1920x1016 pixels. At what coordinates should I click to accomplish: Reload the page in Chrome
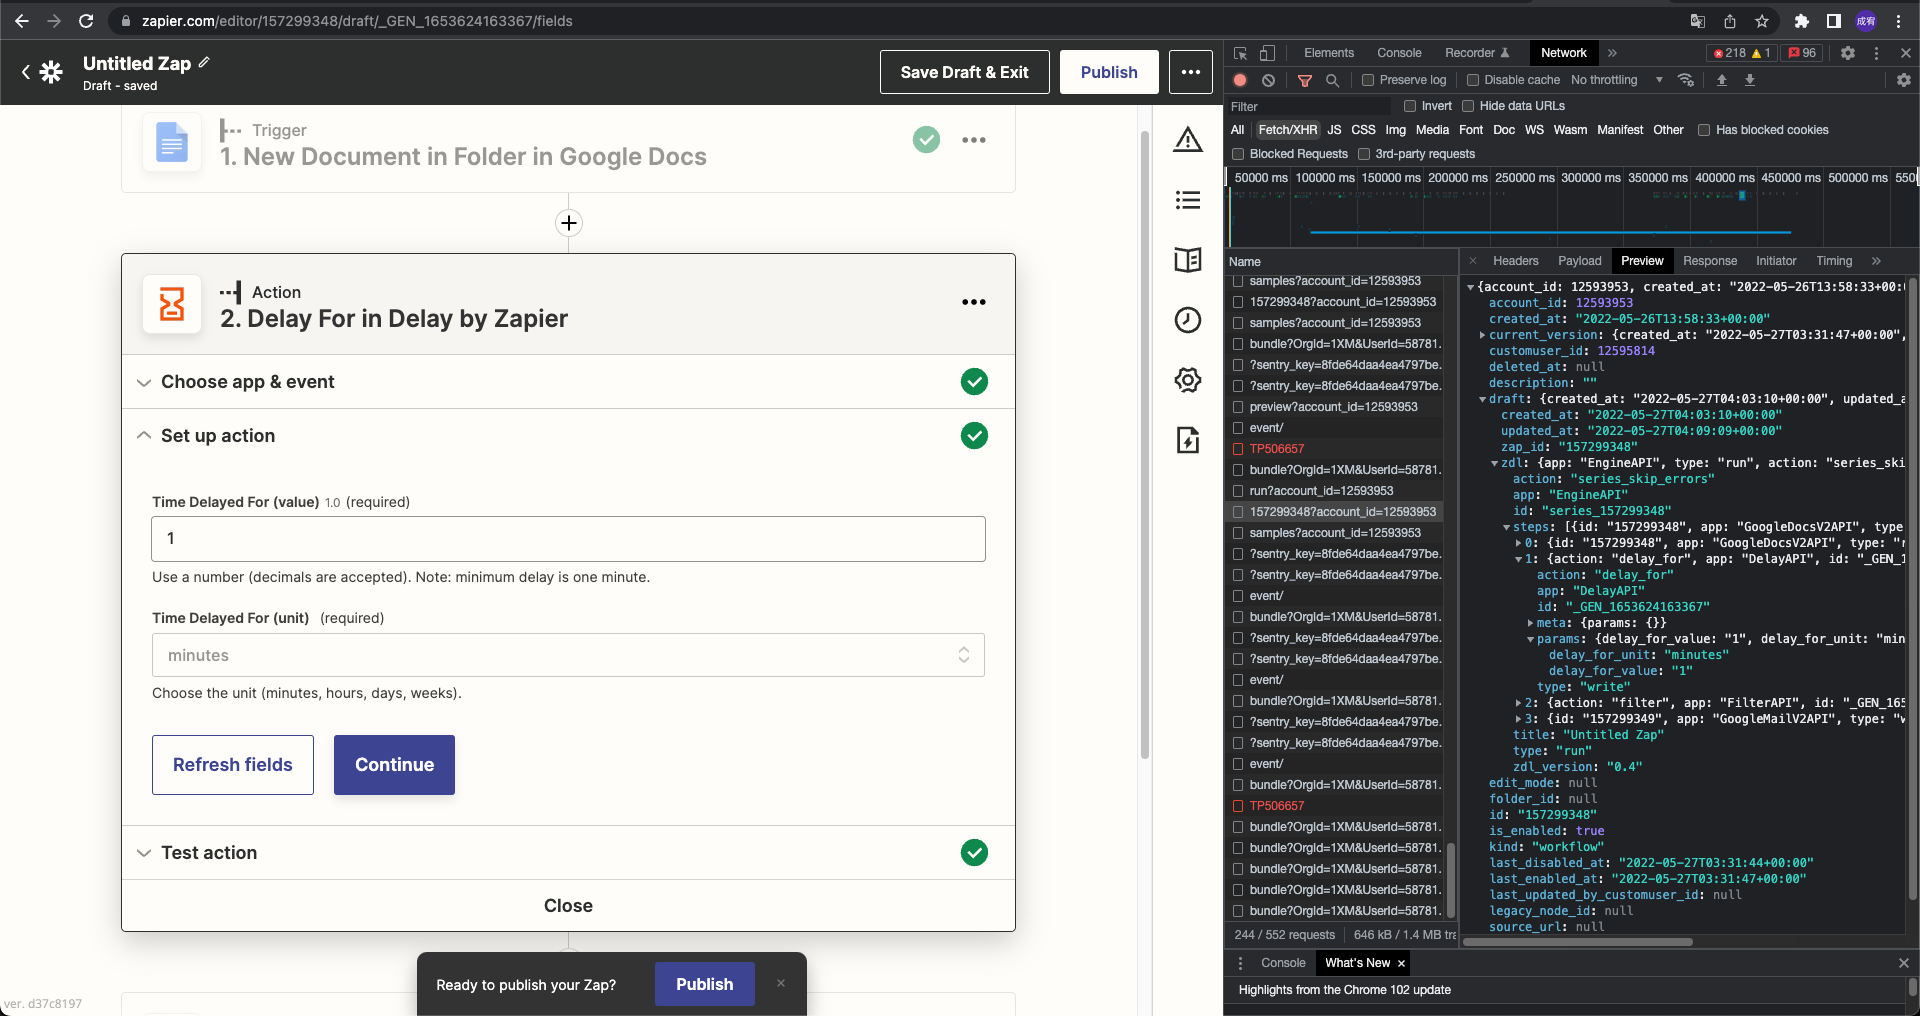pyautogui.click(x=86, y=21)
